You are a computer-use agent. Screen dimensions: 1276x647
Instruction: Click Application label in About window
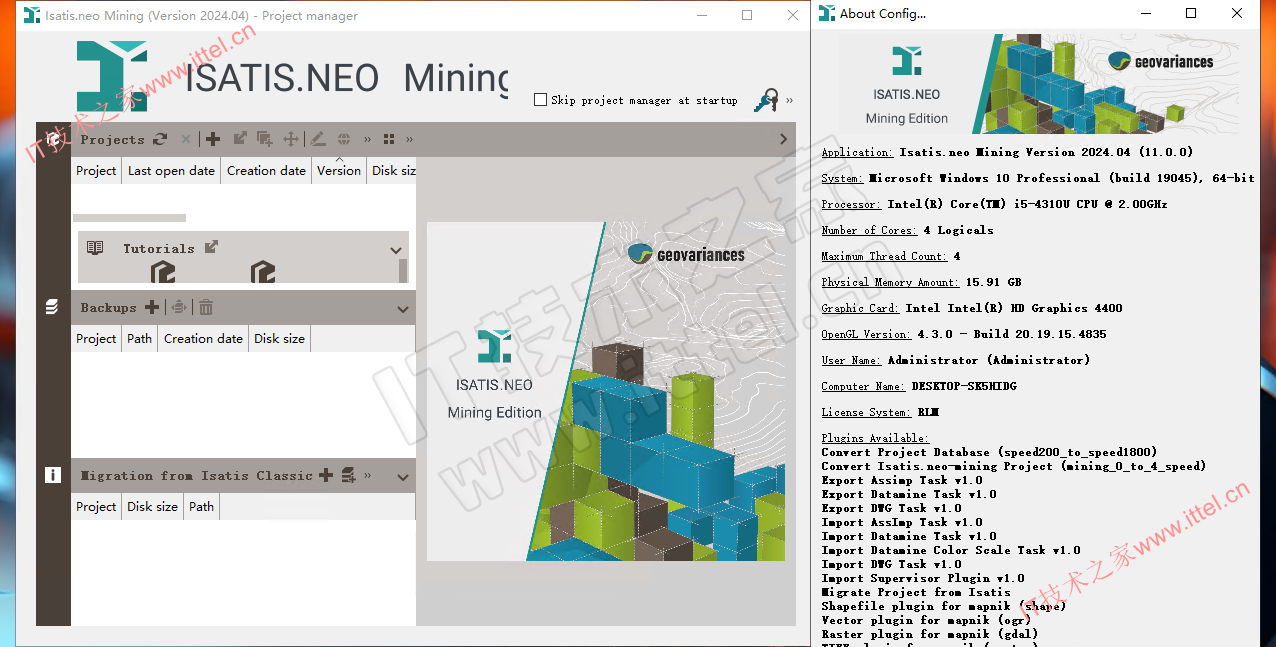(x=857, y=152)
